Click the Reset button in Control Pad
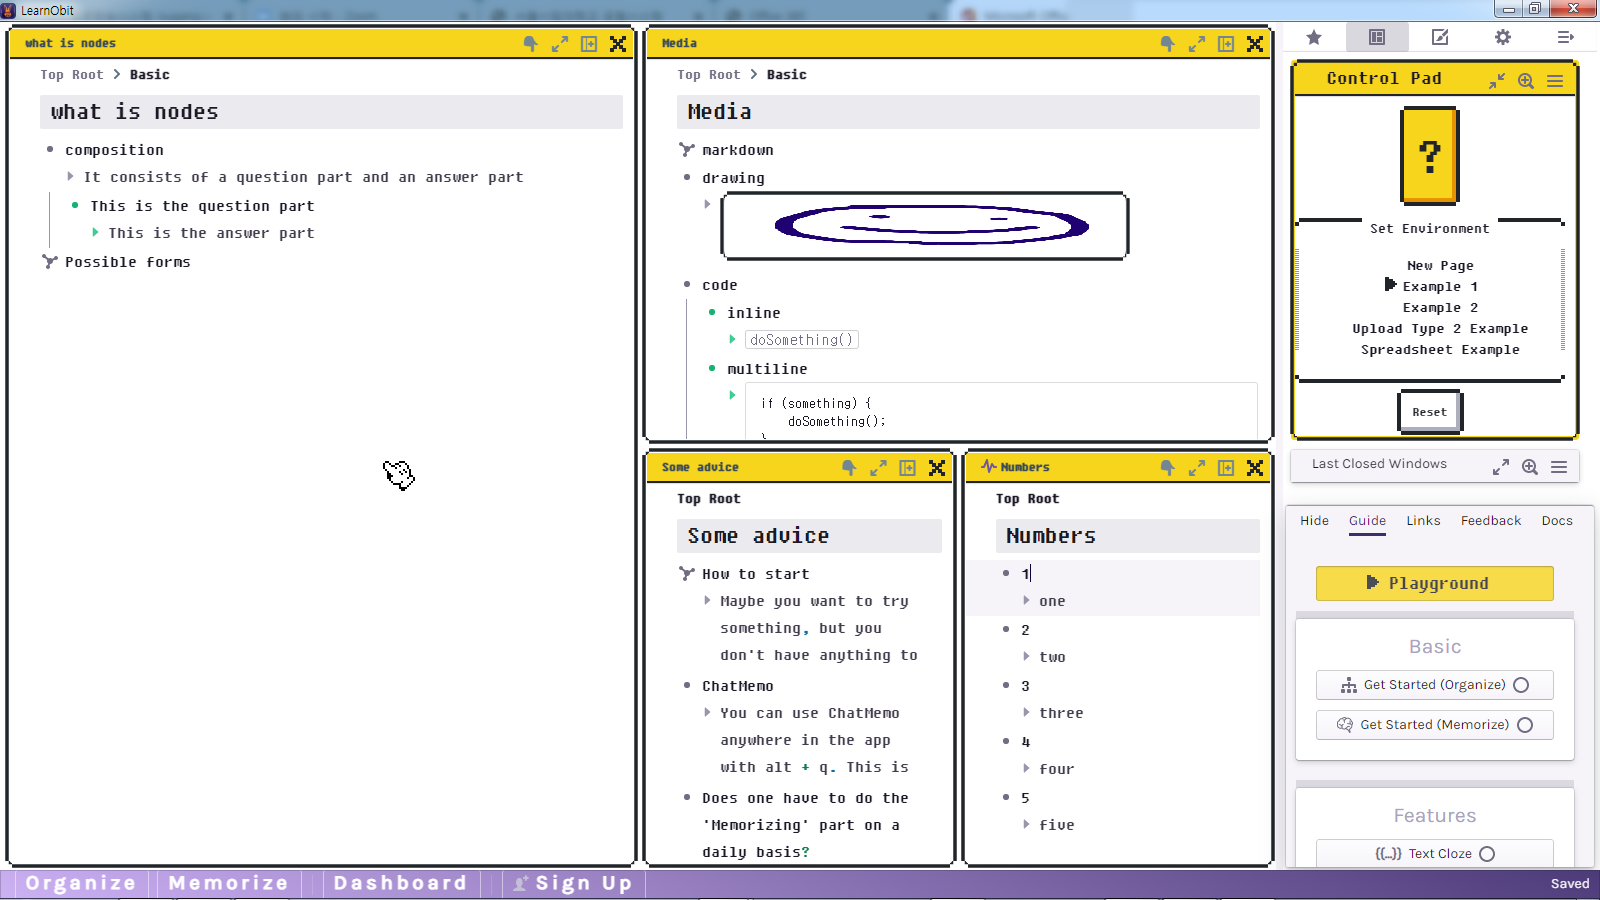This screenshot has height=900, width=1600. [1430, 412]
